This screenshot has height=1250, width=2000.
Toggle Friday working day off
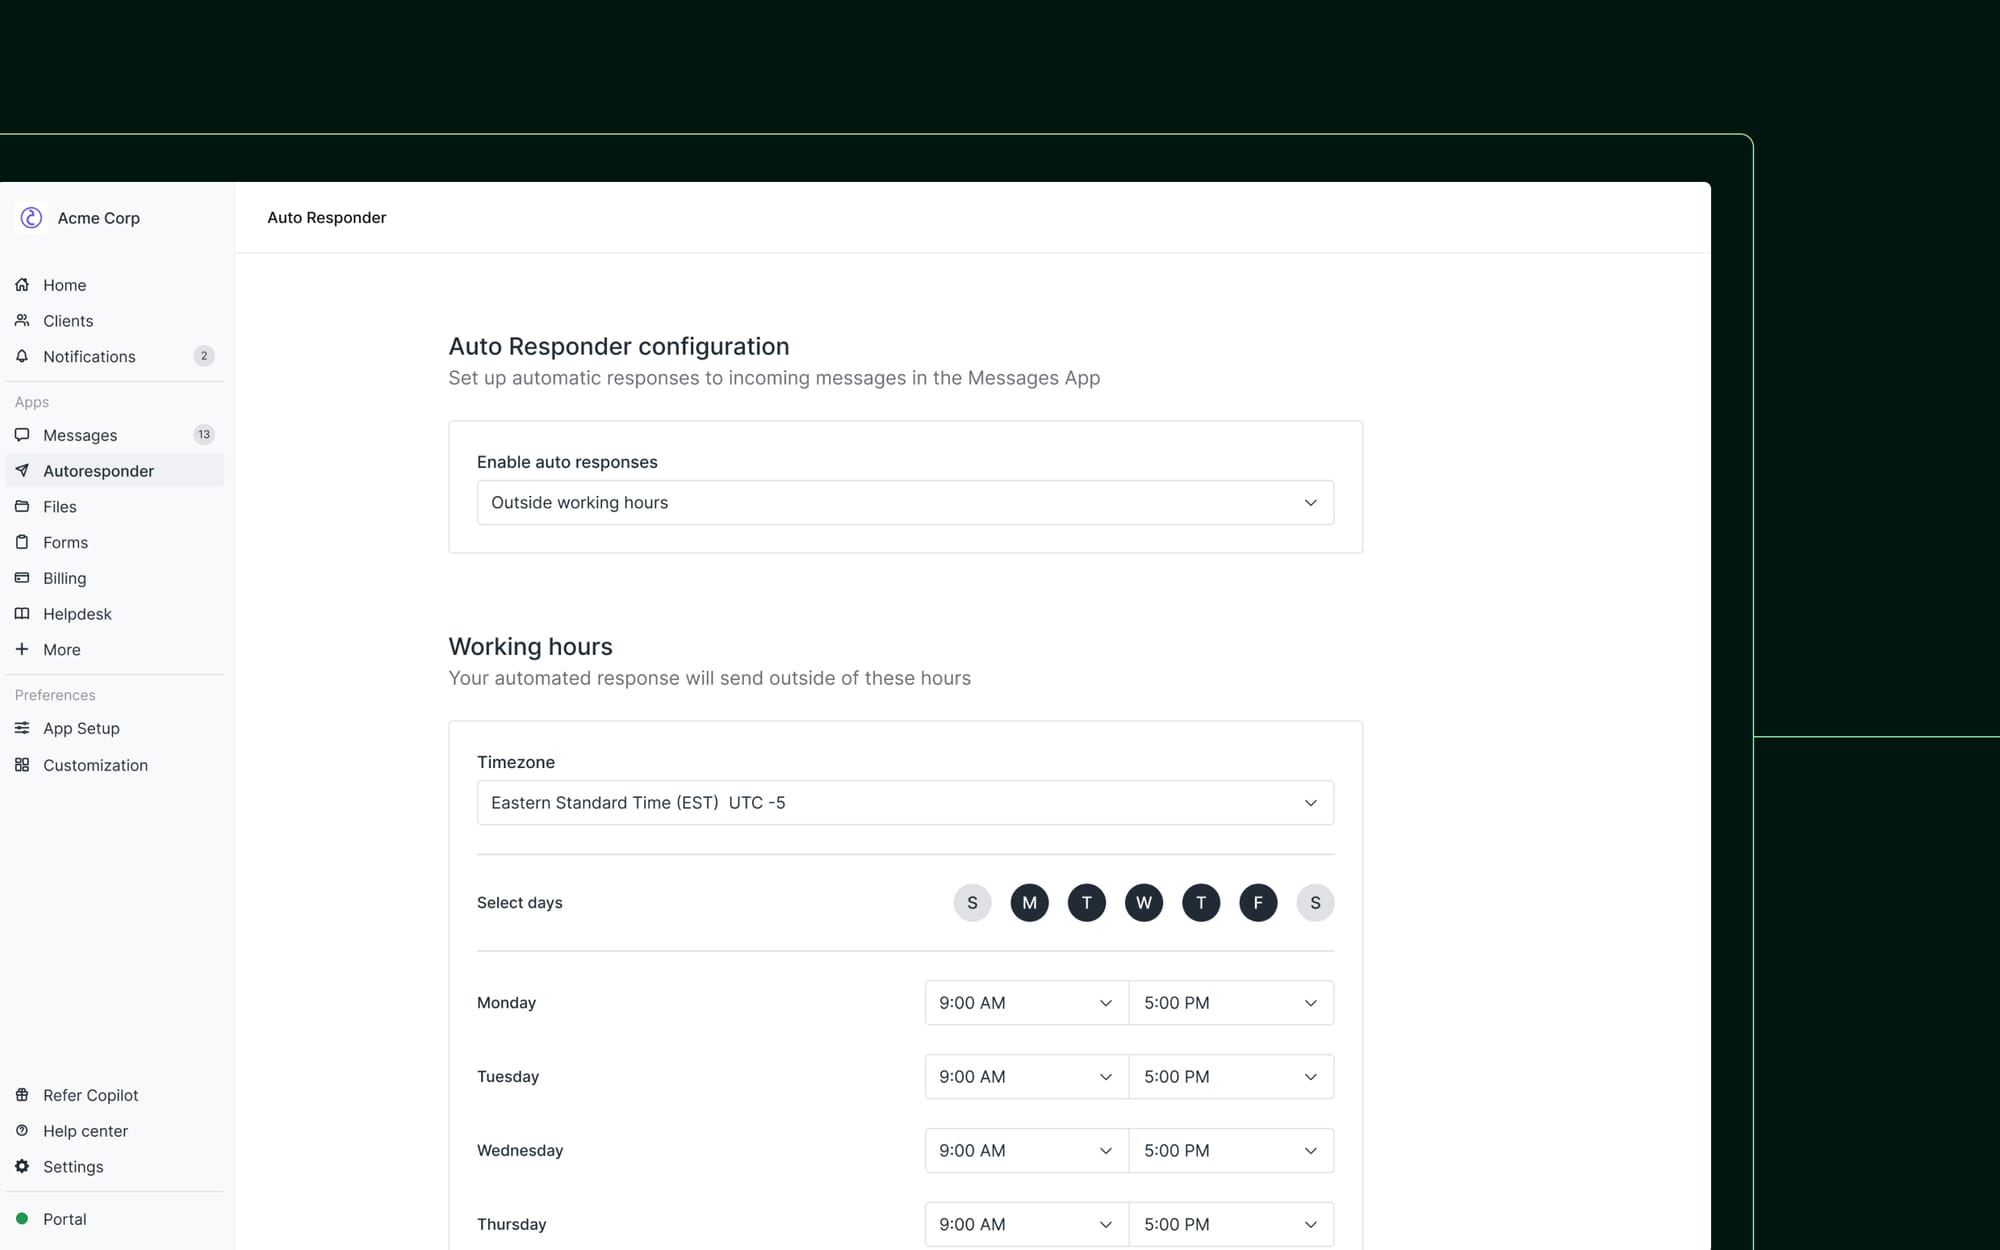click(1258, 903)
